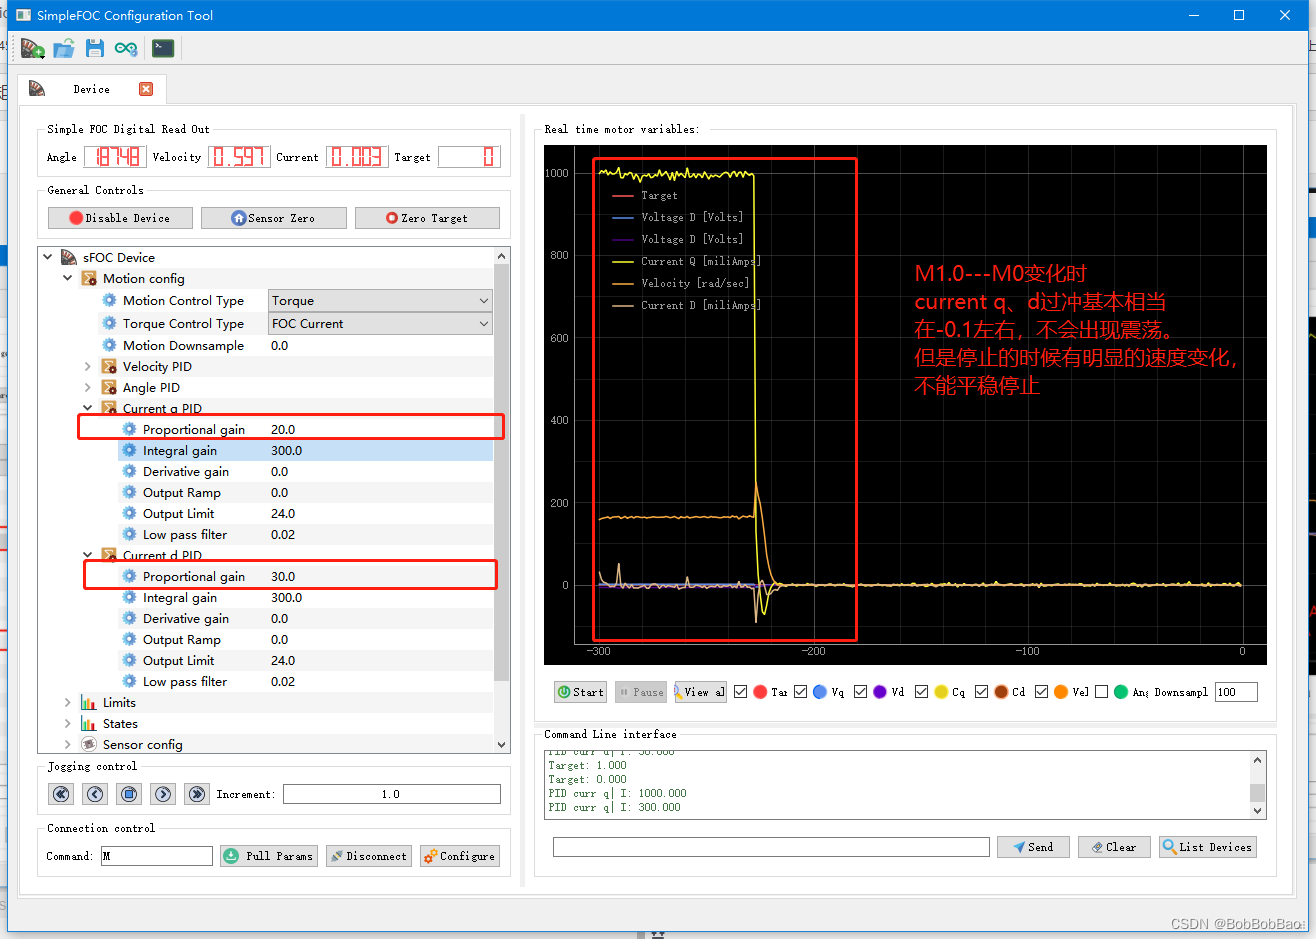Click the Sensor Zero button
Screen dimensions: 1316x939
coord(274,218)
